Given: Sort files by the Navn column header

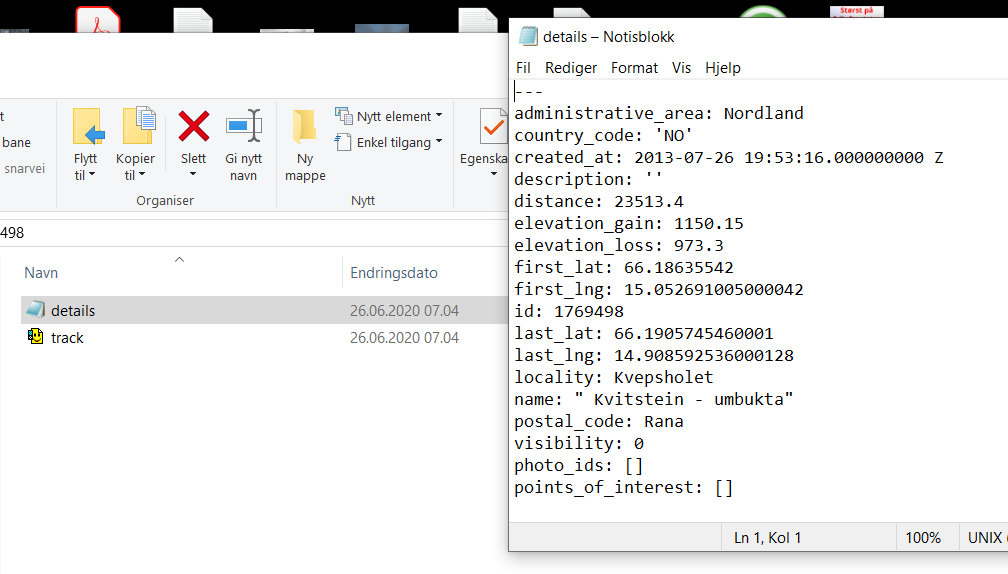Looking at the screenshot, I should click(x=41, y=273).
